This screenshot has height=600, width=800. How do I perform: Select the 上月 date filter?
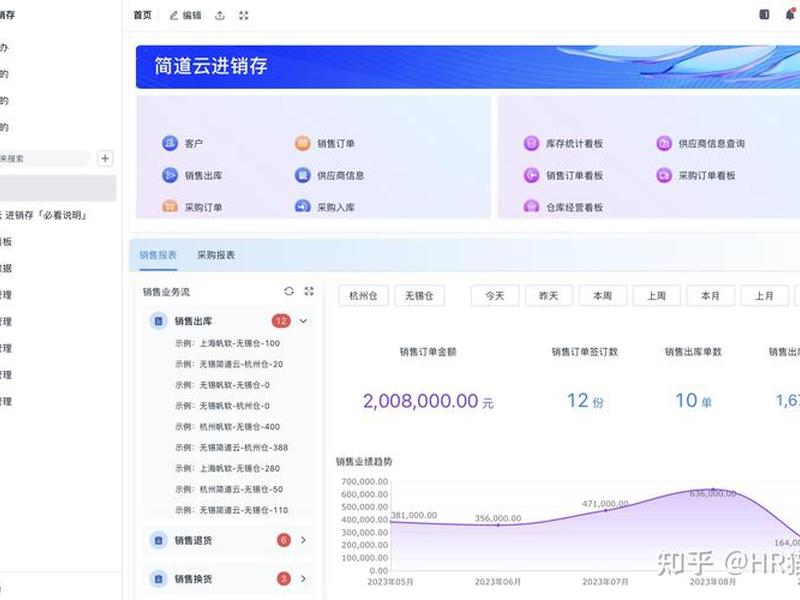[x=764, y=296]
